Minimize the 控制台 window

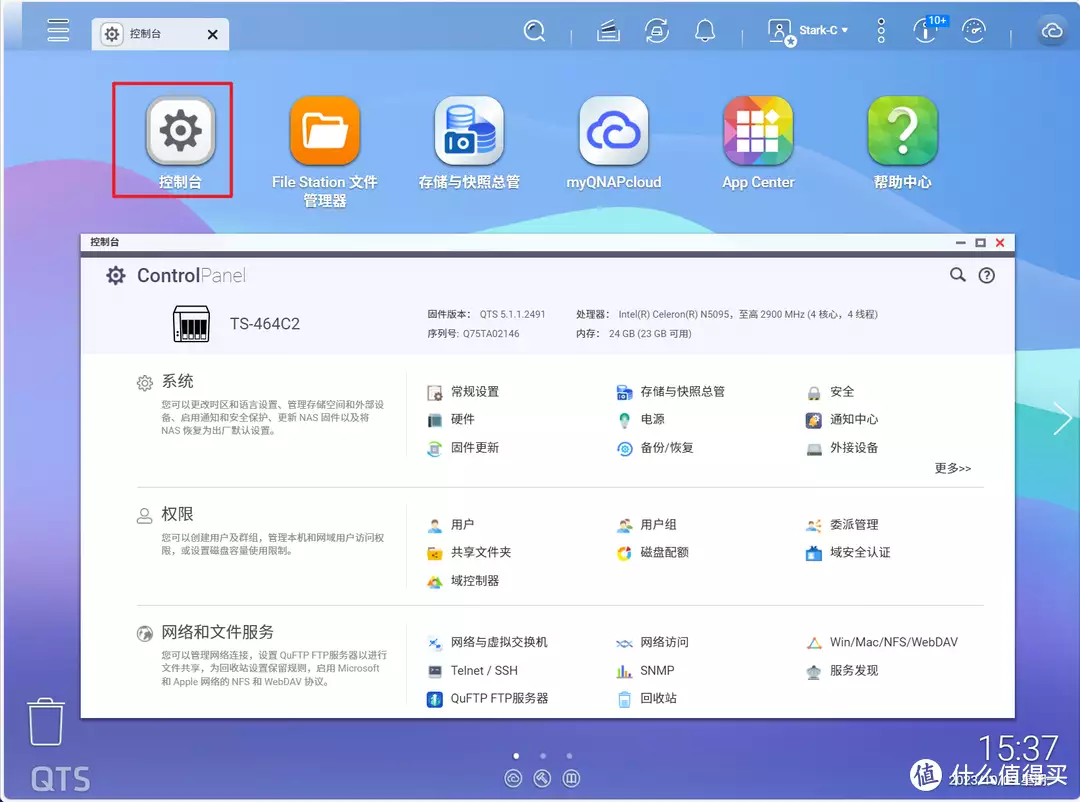point(960,243)
